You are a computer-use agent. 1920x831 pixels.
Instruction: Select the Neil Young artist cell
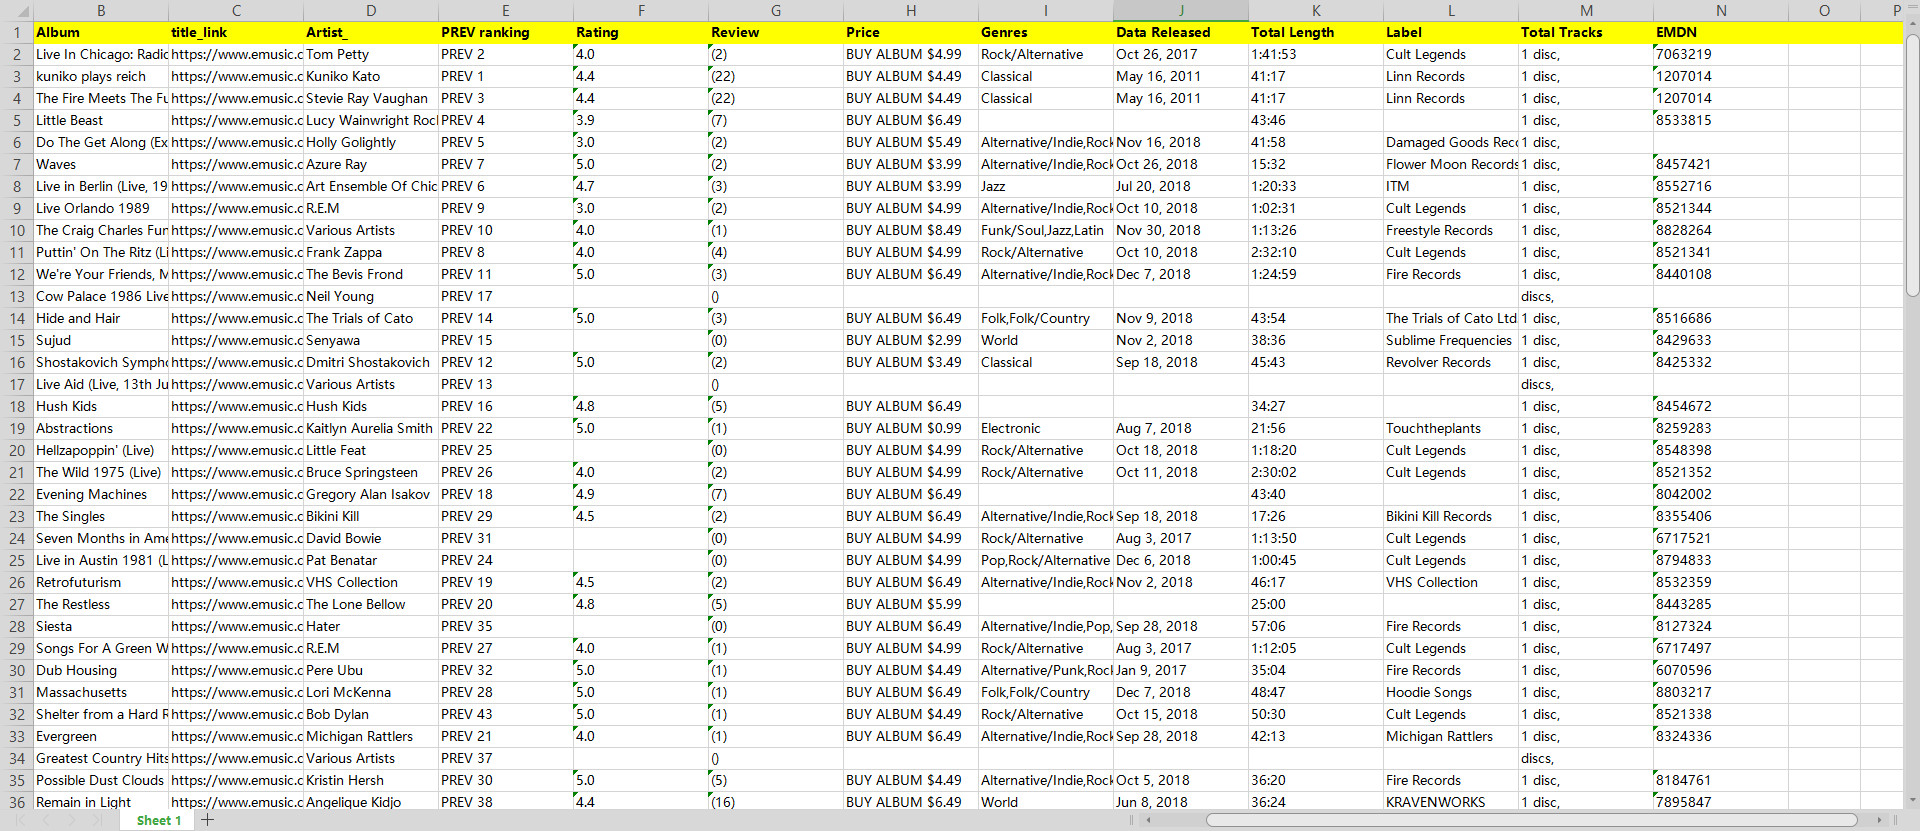coord(371,296)
